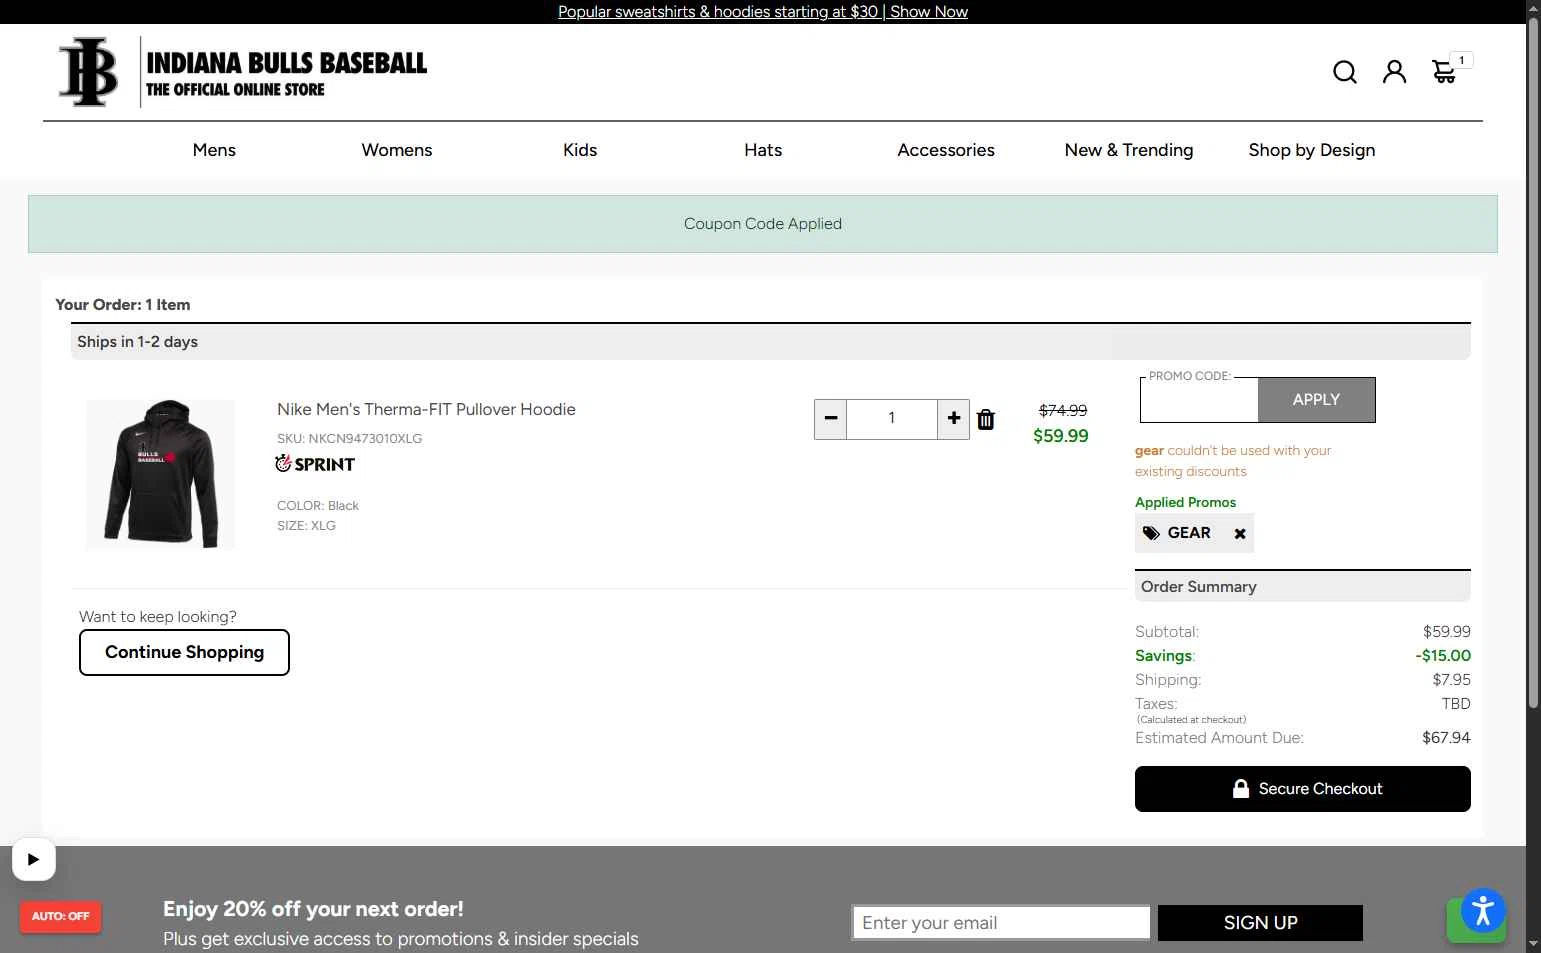Click the Your Order: 1 Item heading

pyautogui.click(x=123, y=305)
